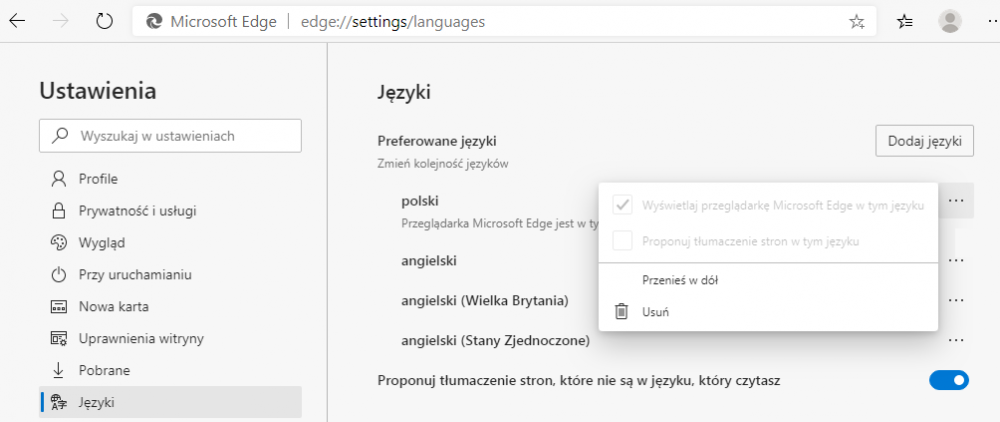
Task: Click the Pobrane download arrow icon
Action: pos(59,370)
